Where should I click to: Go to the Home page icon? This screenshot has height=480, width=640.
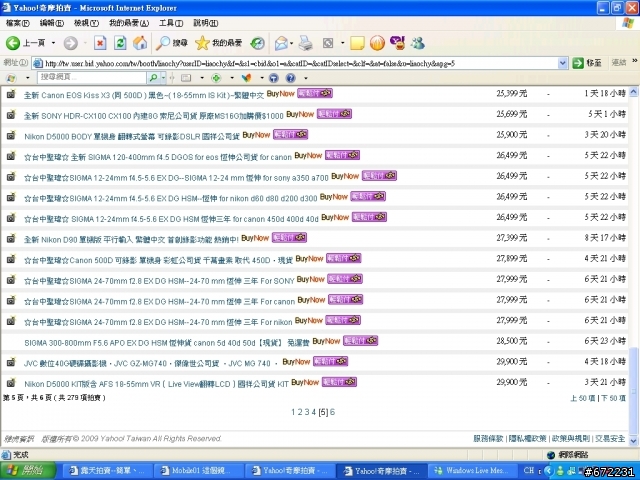[x=140, y=43]
